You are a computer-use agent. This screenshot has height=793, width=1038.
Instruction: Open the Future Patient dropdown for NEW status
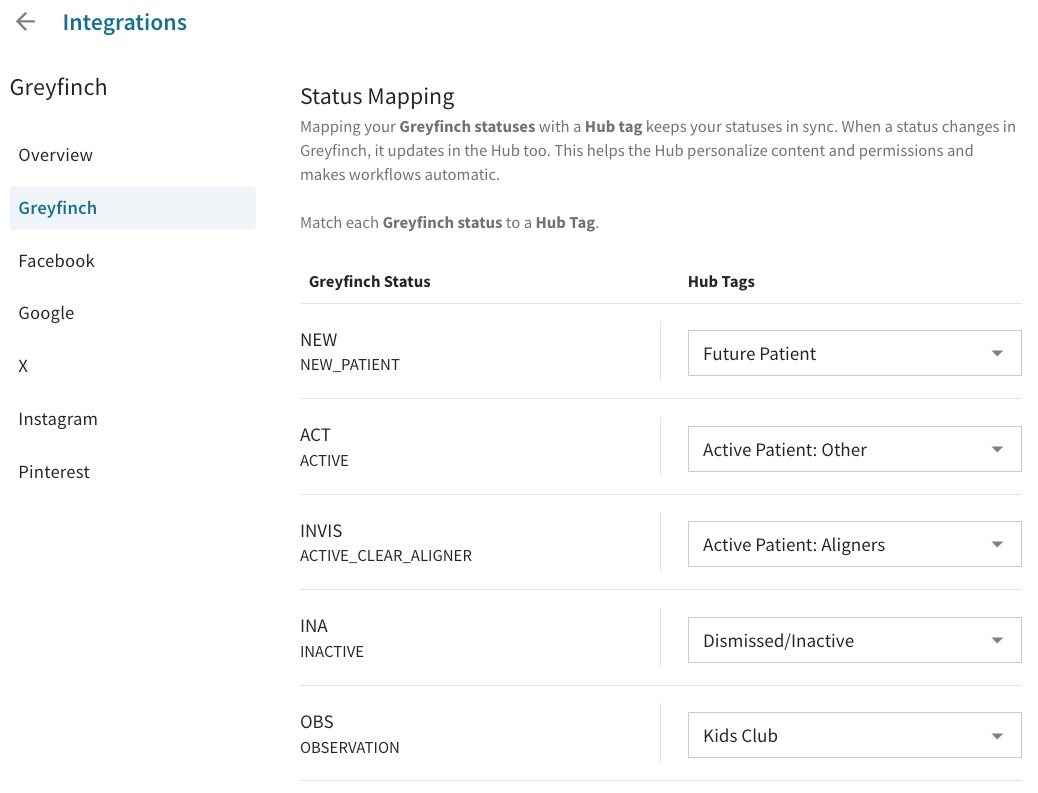point(855,353)
